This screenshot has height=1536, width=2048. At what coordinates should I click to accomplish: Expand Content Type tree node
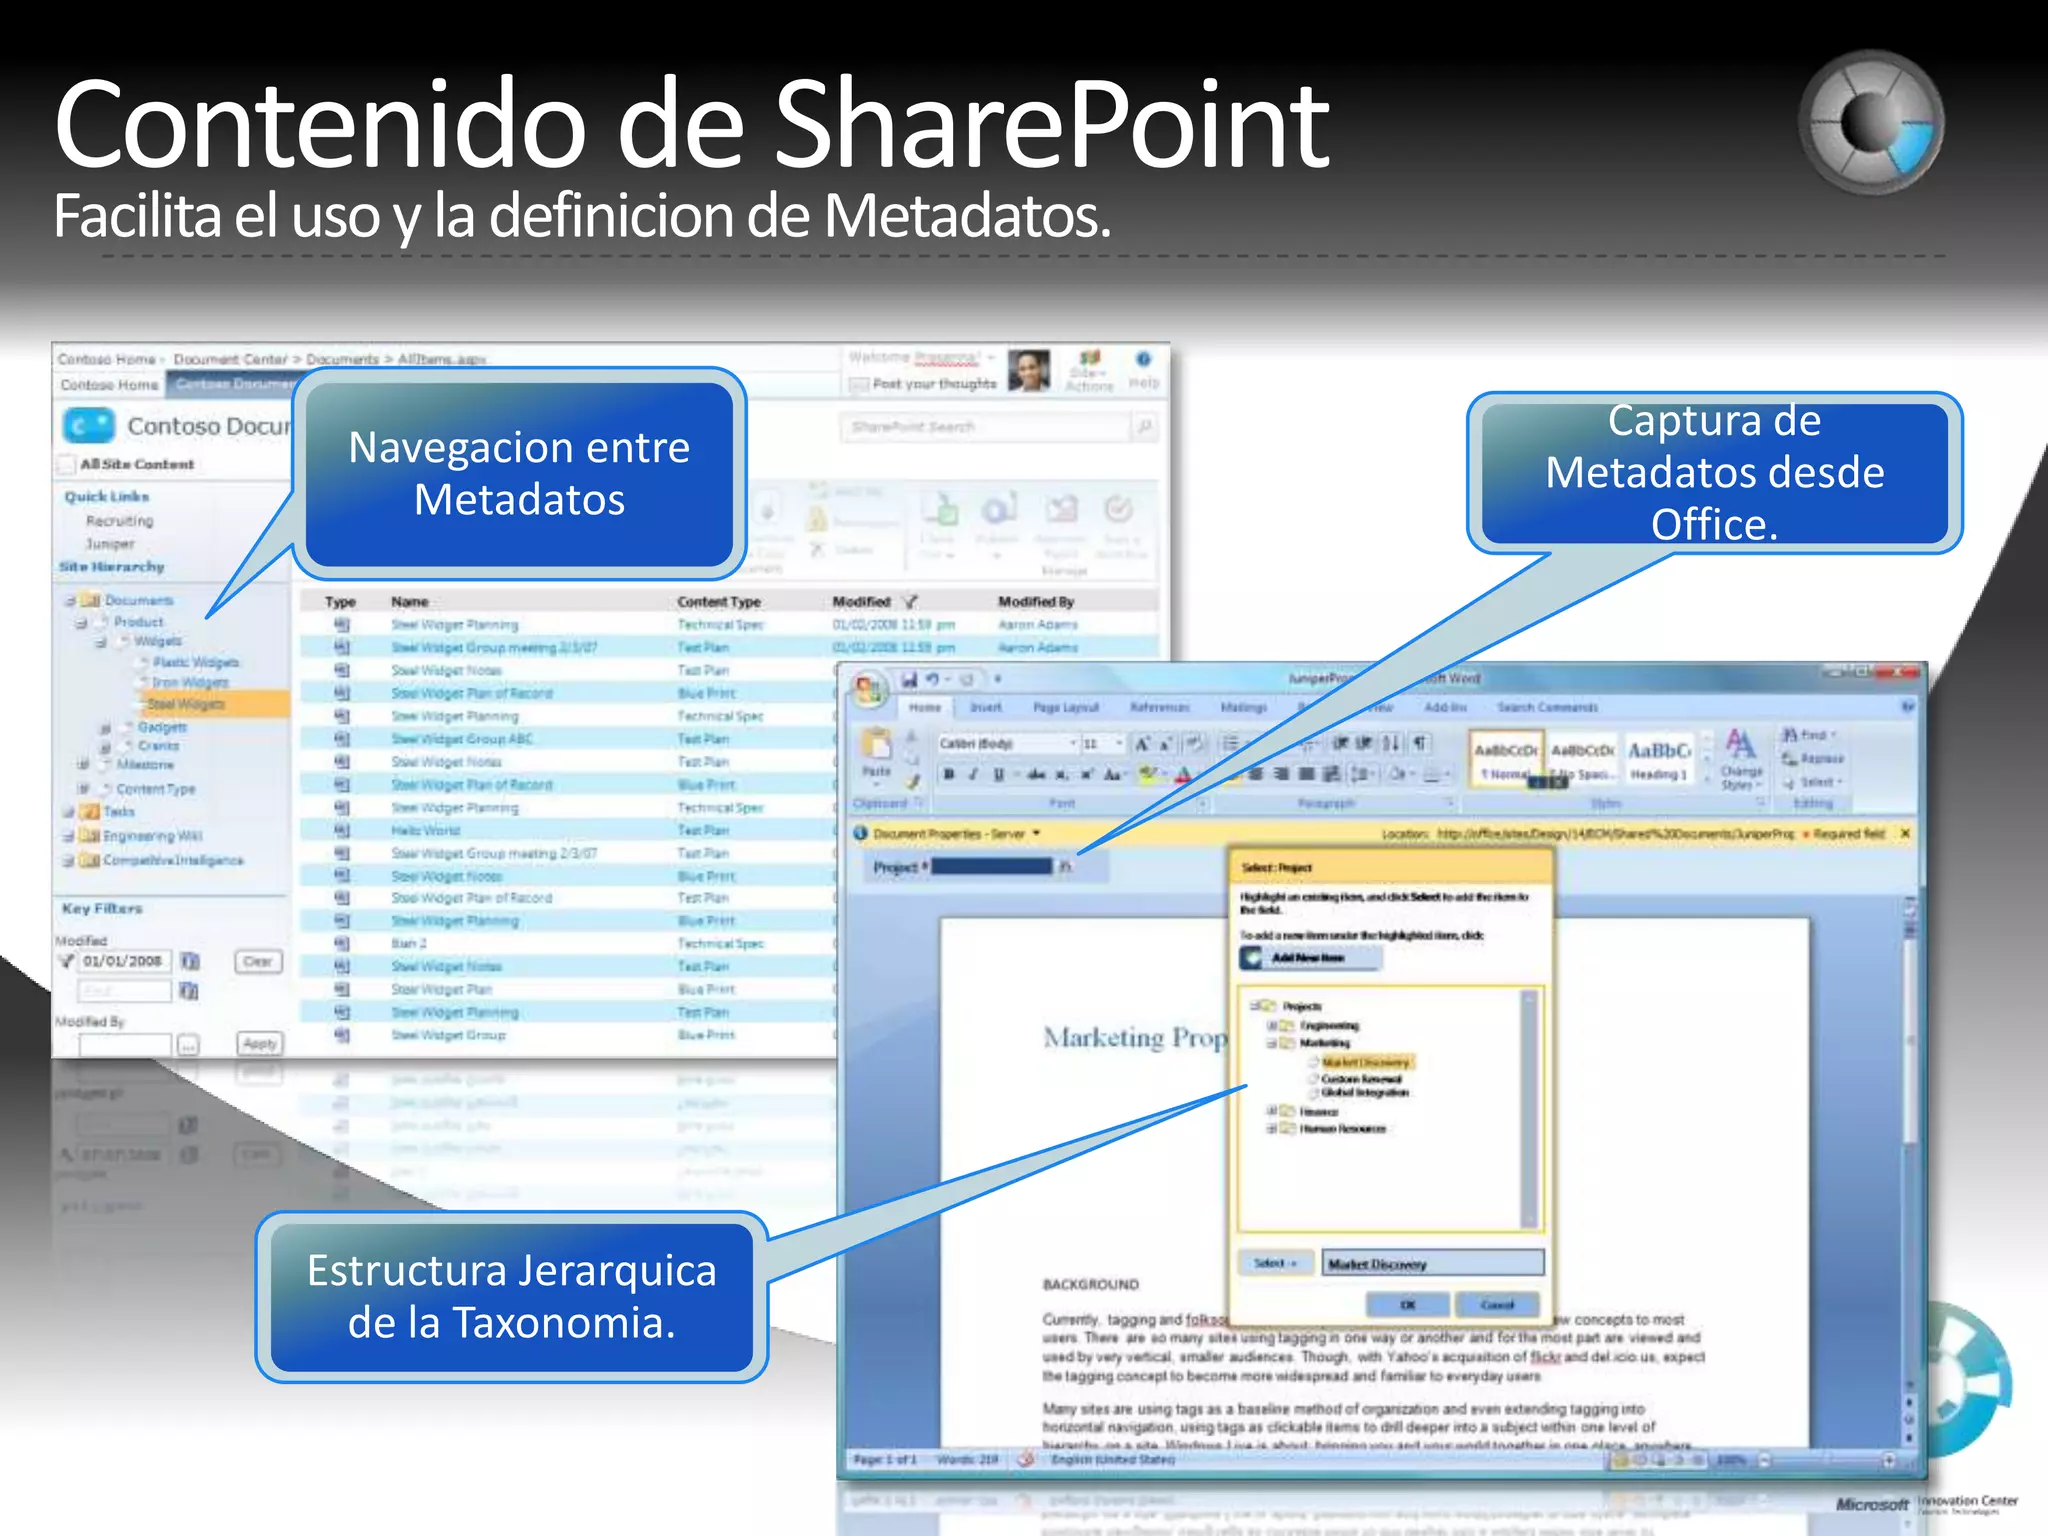(x=84, y=789)
